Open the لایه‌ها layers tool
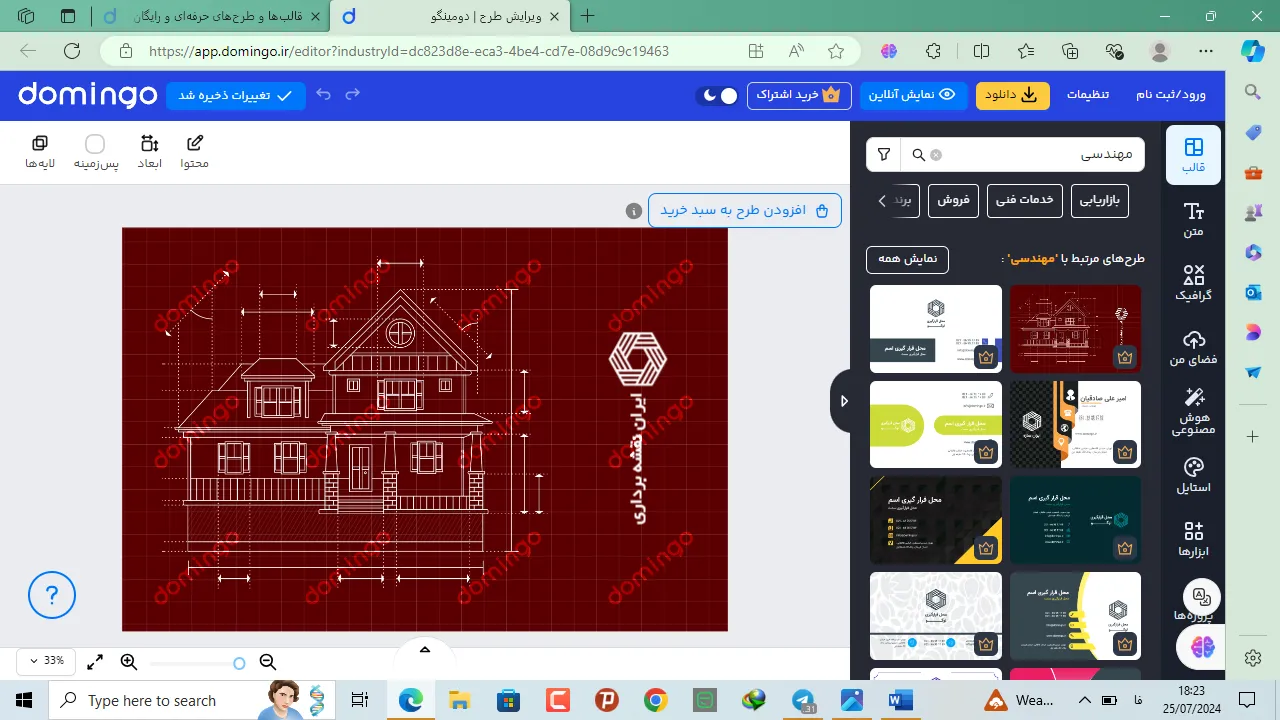This screenshot has height=720, width=1280. click(x=40, y=152)
